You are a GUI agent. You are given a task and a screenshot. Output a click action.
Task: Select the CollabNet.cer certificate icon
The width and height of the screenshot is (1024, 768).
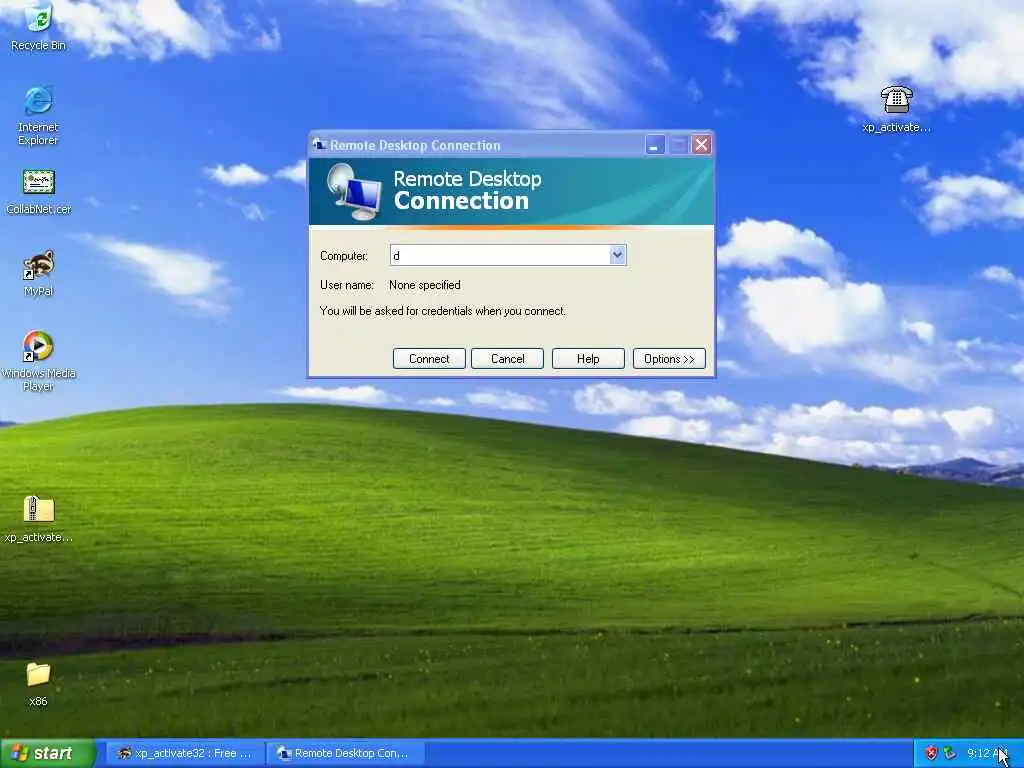(x=39, y=191)
